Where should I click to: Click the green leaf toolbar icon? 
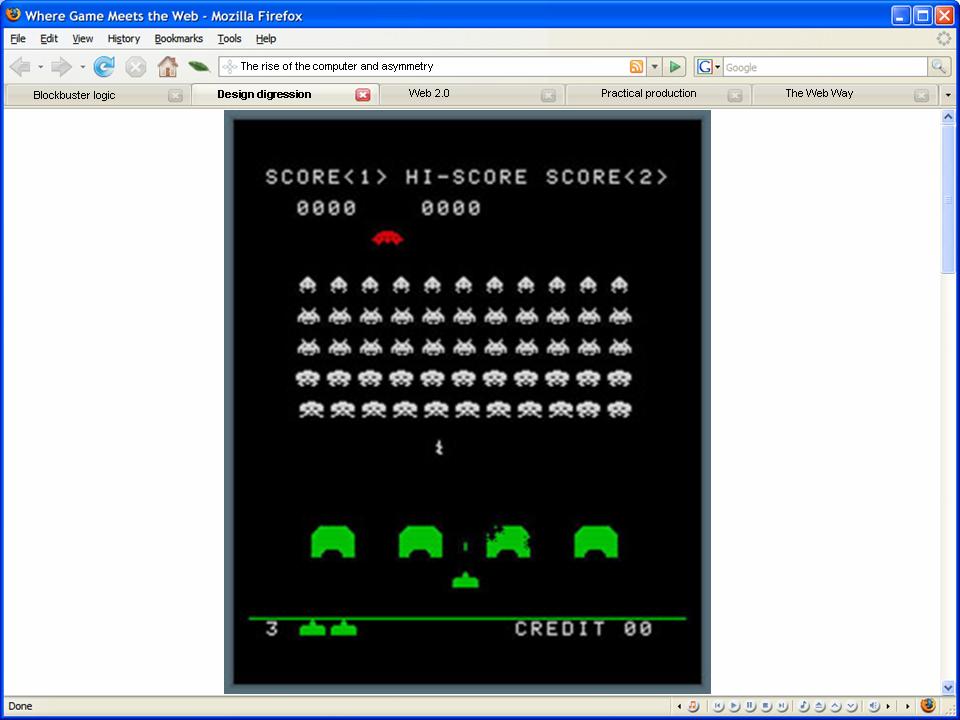coord(199,66)
